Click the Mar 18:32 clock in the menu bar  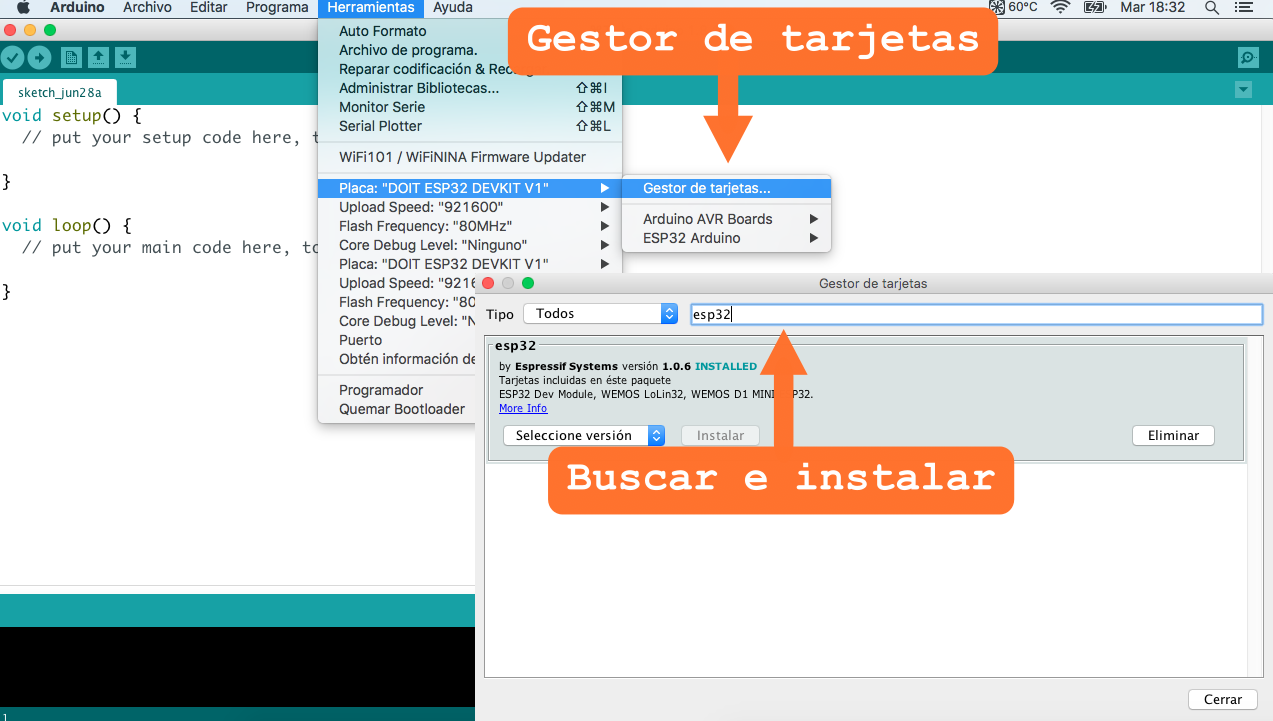(1153, 7)
